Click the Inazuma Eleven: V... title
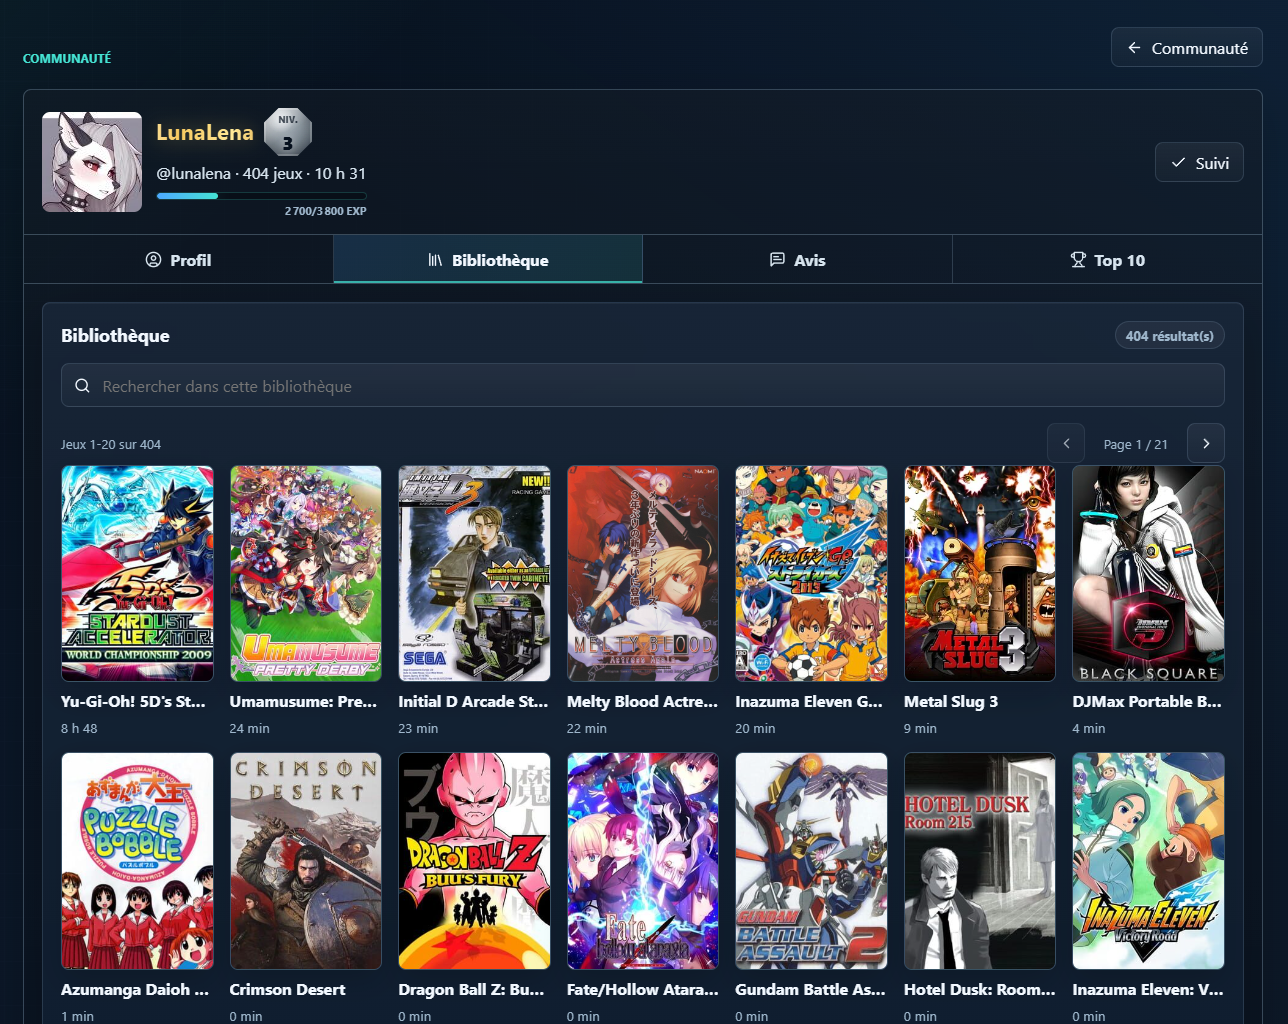The height and width of the screenshot is (1024, 1288). (1148, 989)
